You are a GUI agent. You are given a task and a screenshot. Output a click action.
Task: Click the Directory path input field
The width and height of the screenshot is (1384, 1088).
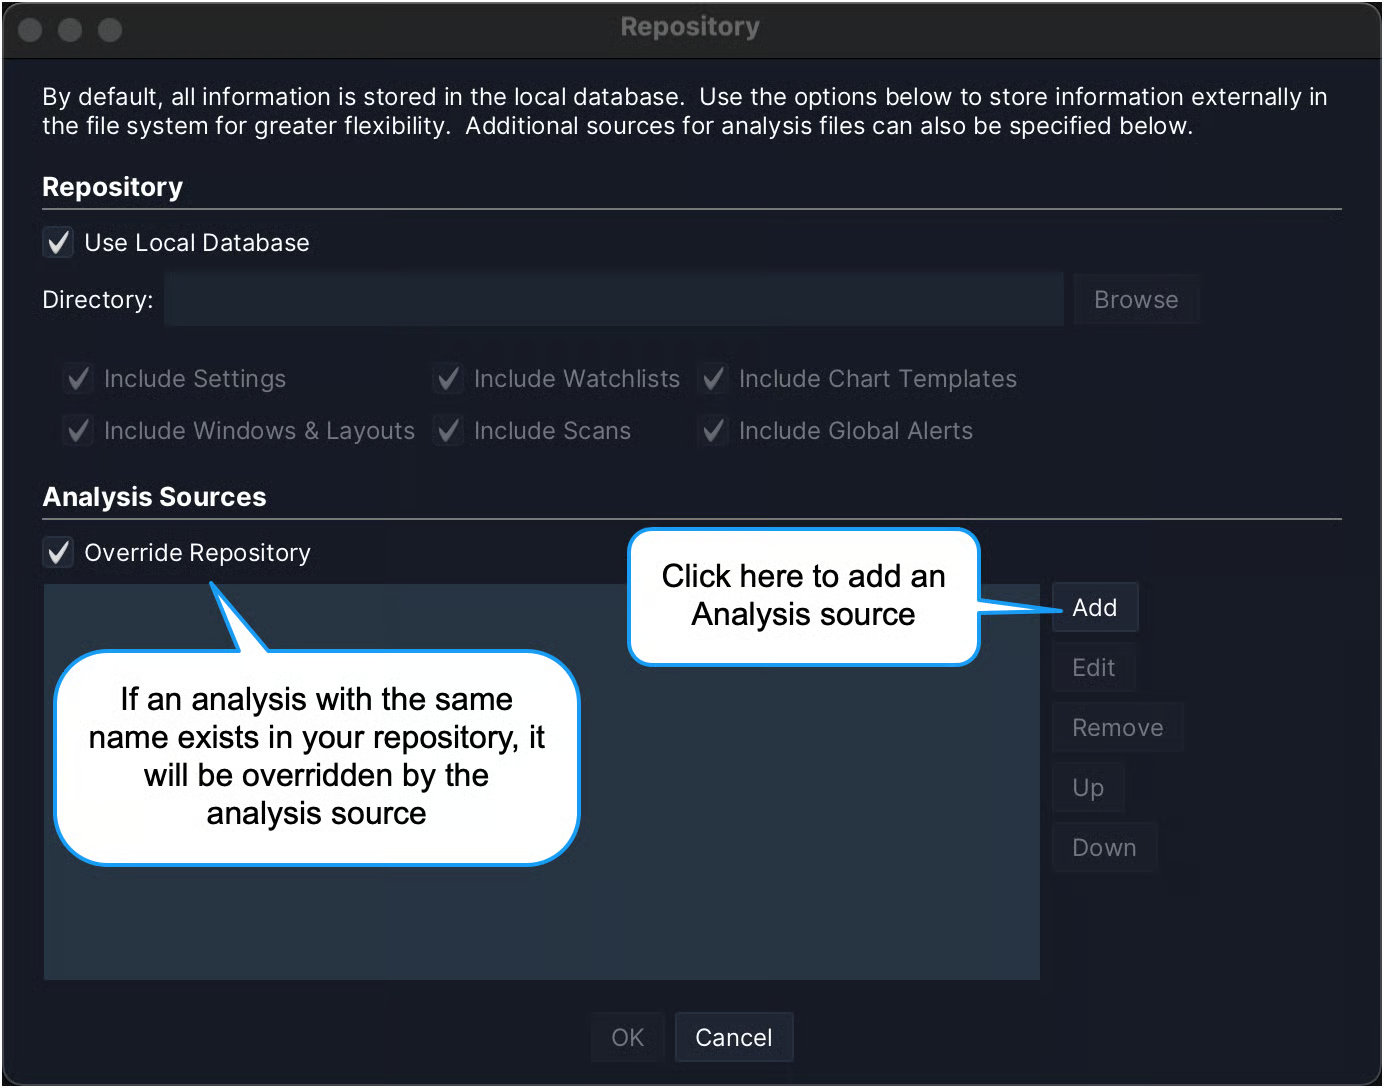pyautogui.click(x=613, y=300)
